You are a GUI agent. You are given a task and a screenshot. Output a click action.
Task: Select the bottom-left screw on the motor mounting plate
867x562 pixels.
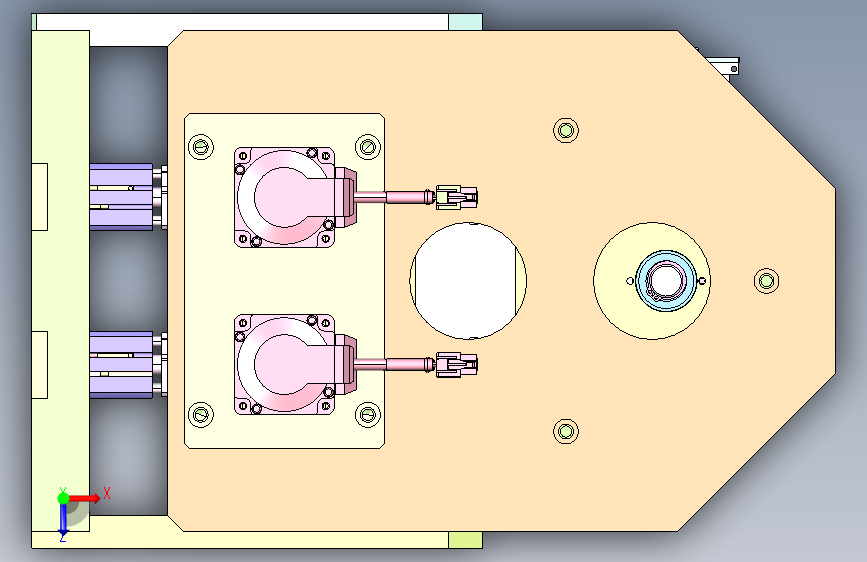point(201,414)
